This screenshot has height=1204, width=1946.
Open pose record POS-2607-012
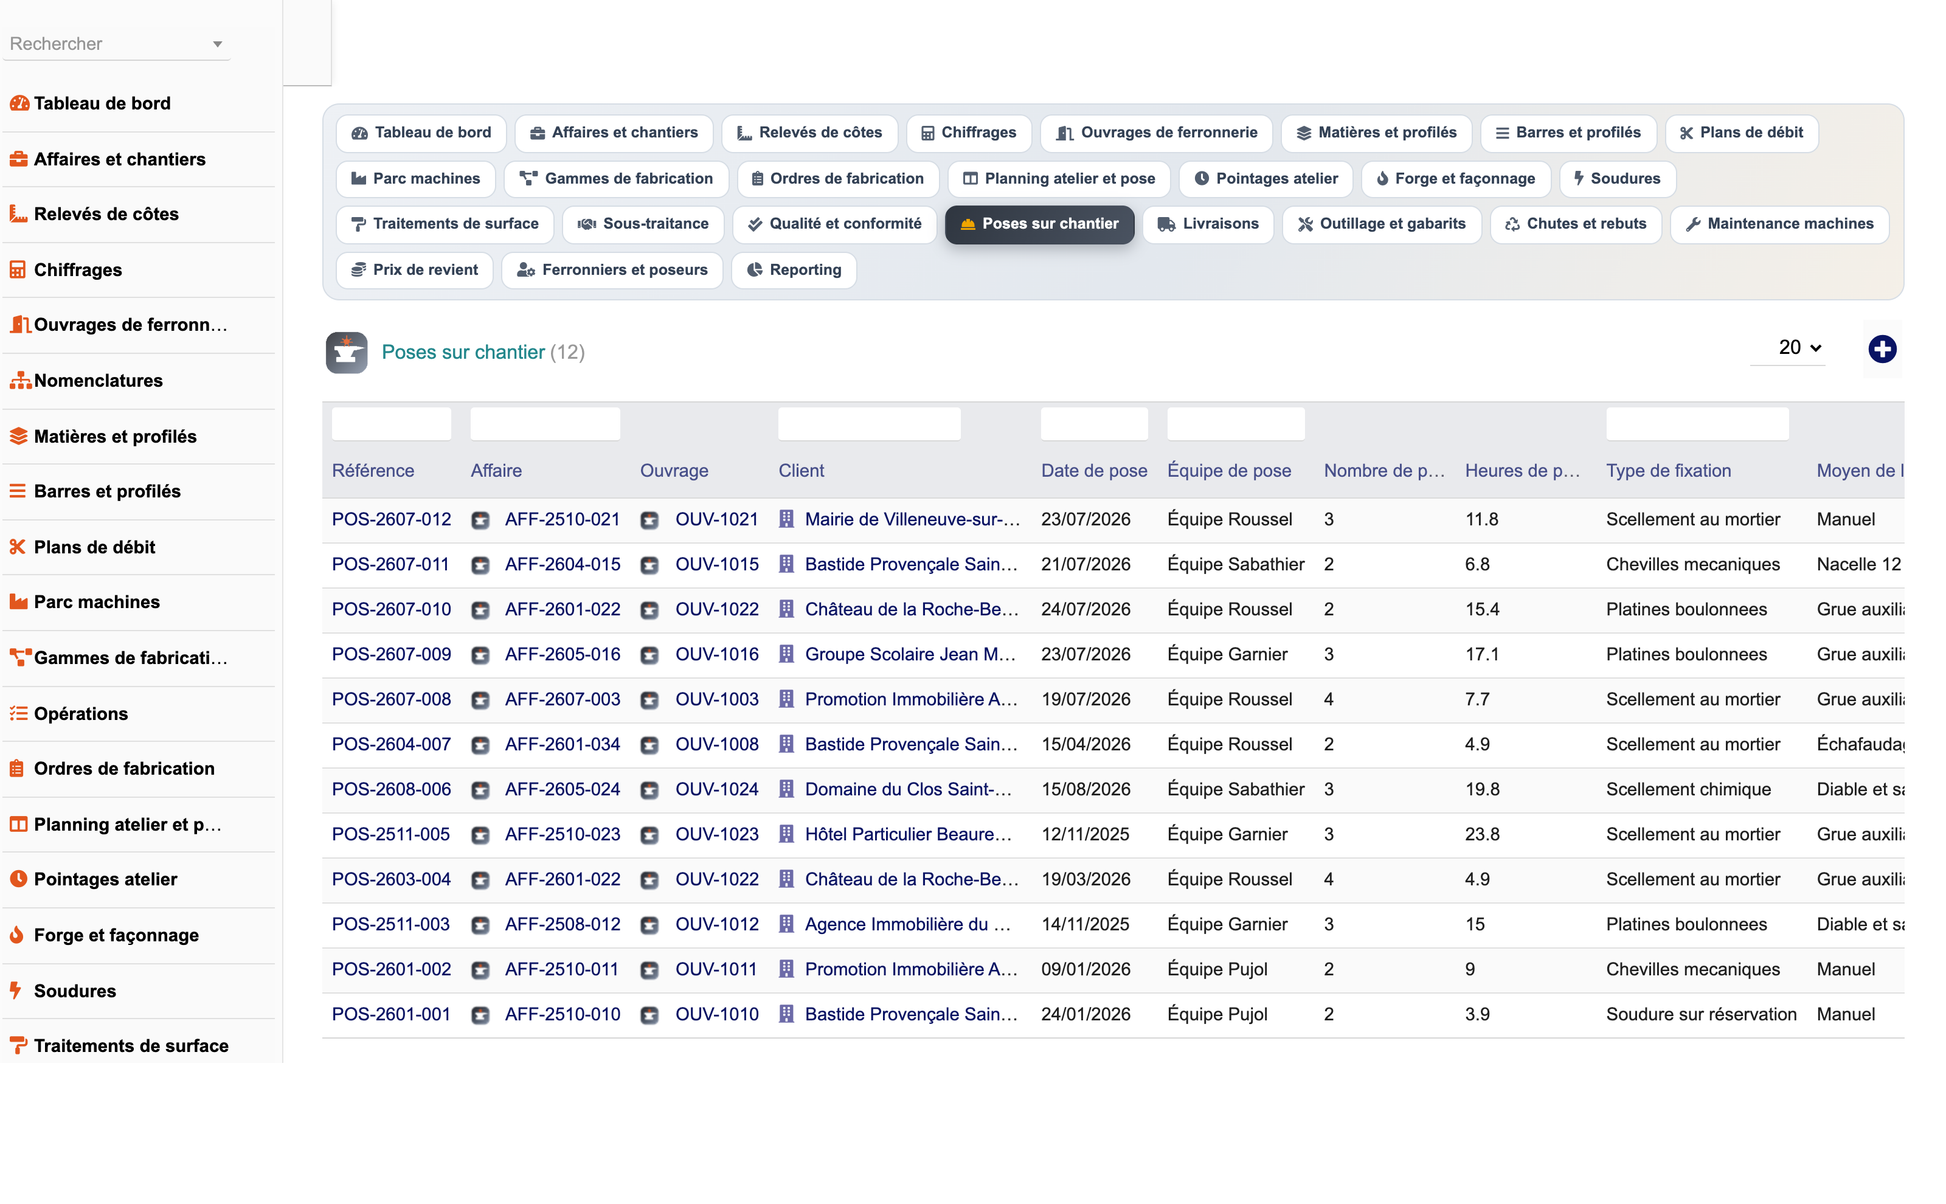(x=391, y=520)
